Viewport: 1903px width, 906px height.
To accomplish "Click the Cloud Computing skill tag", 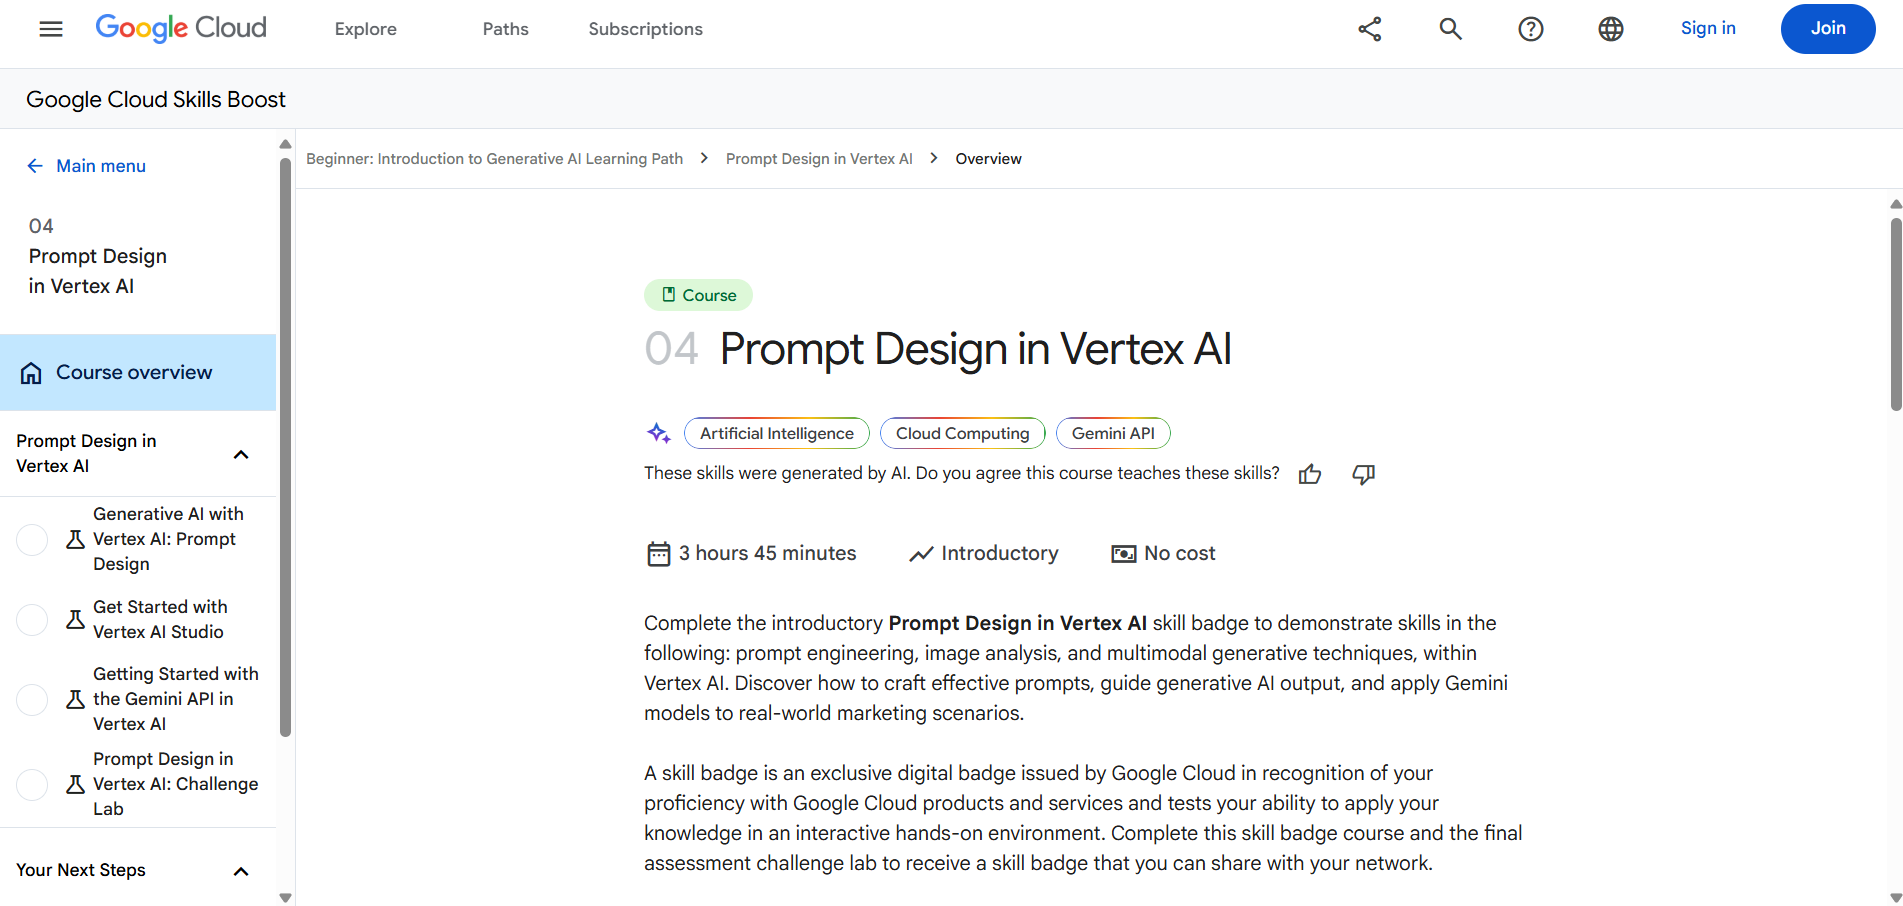I will [962, 433].
